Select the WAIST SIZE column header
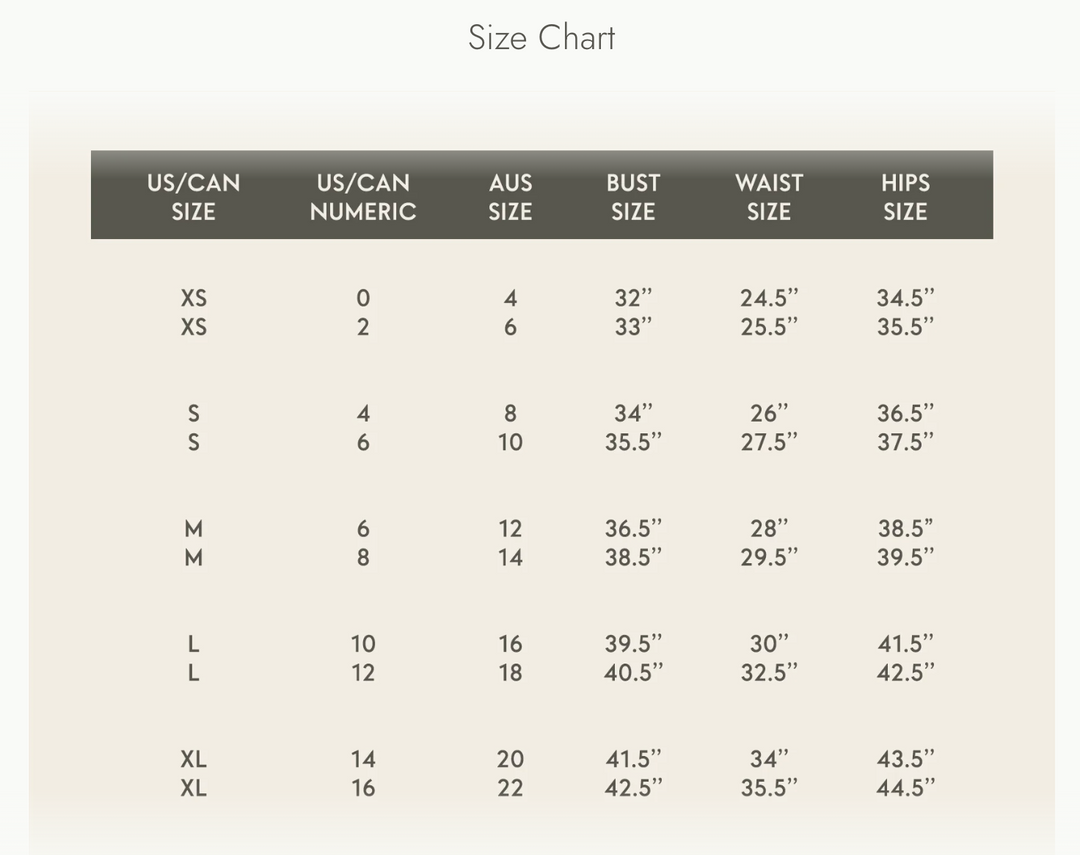 pyautogui.click(x=769, y=197)
